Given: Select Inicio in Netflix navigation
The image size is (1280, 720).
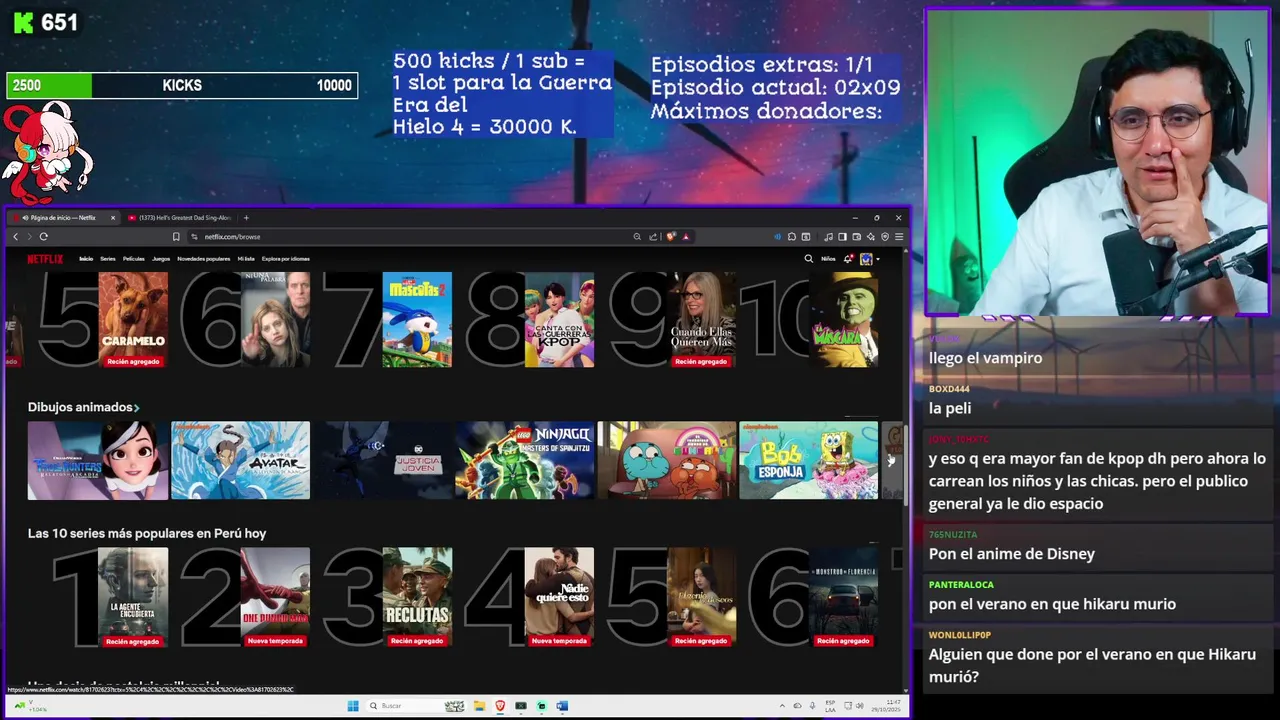Looking at the screenshot, I should (86, 259).
